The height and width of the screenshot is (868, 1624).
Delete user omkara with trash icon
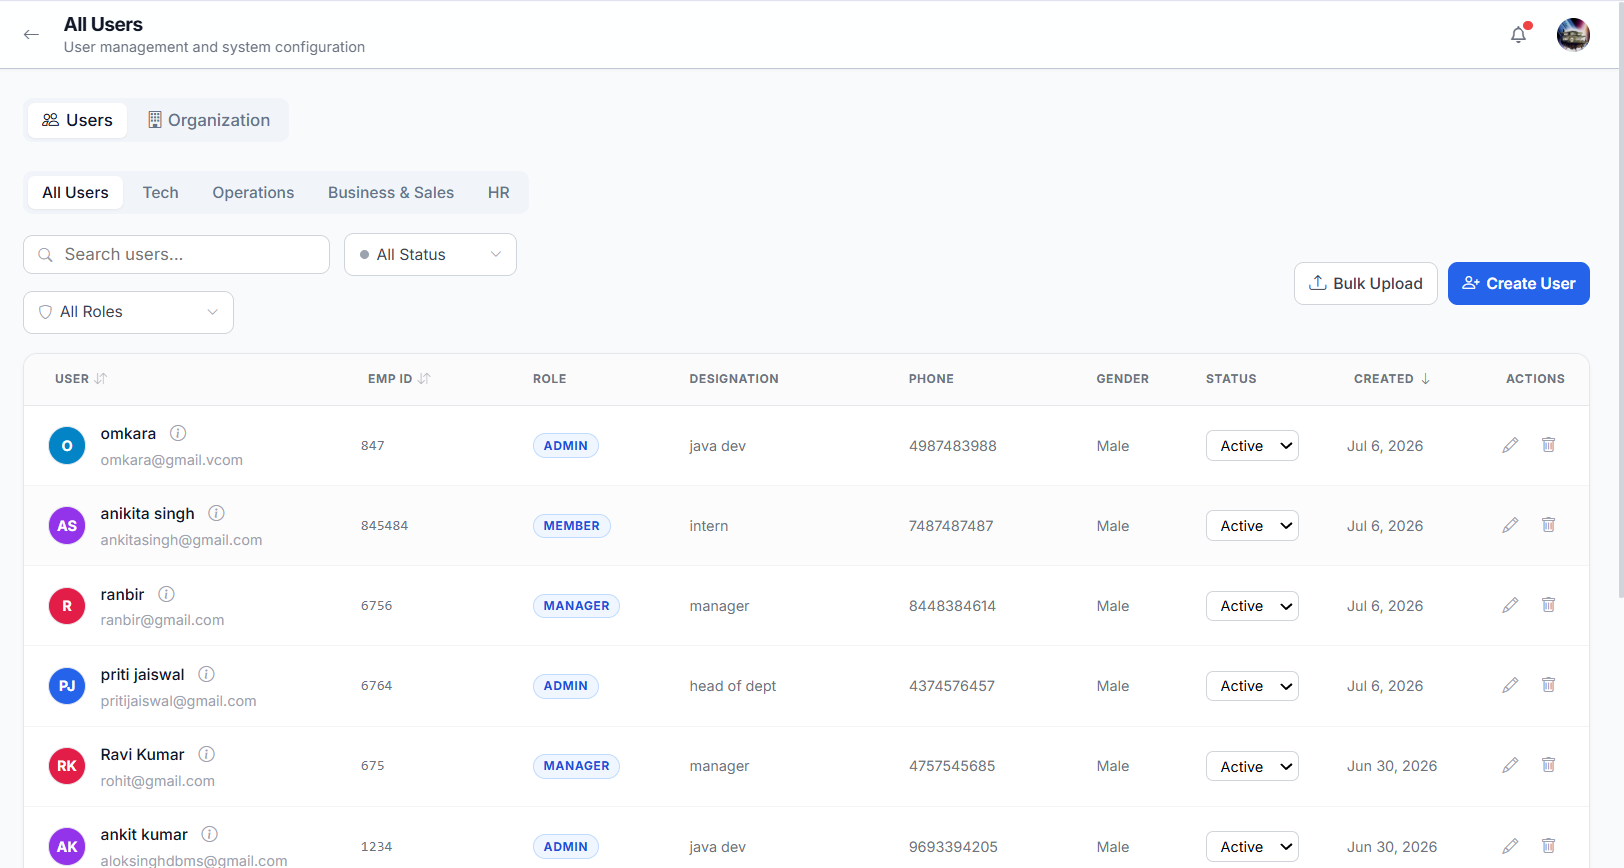tap(1548, 445)
